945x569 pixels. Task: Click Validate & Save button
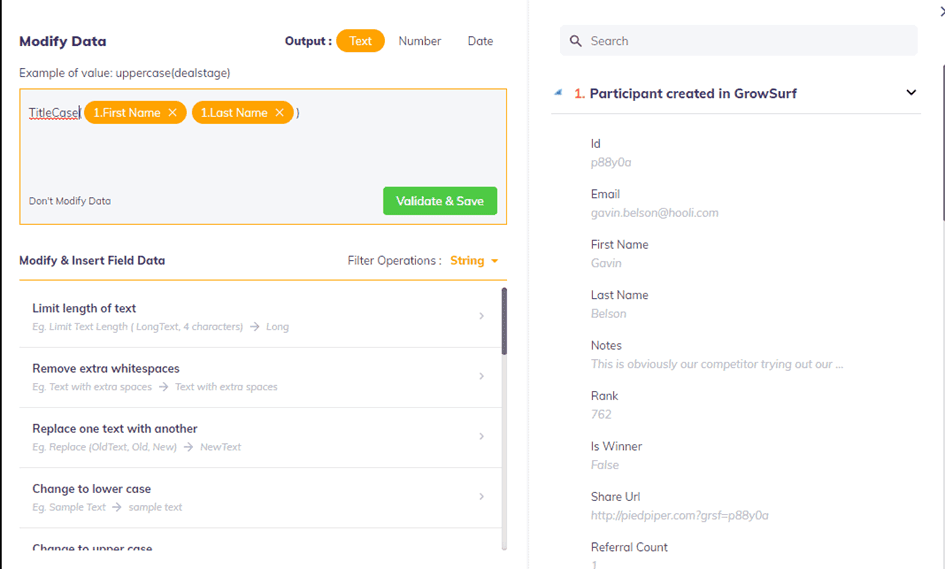(x=439, y=201)
